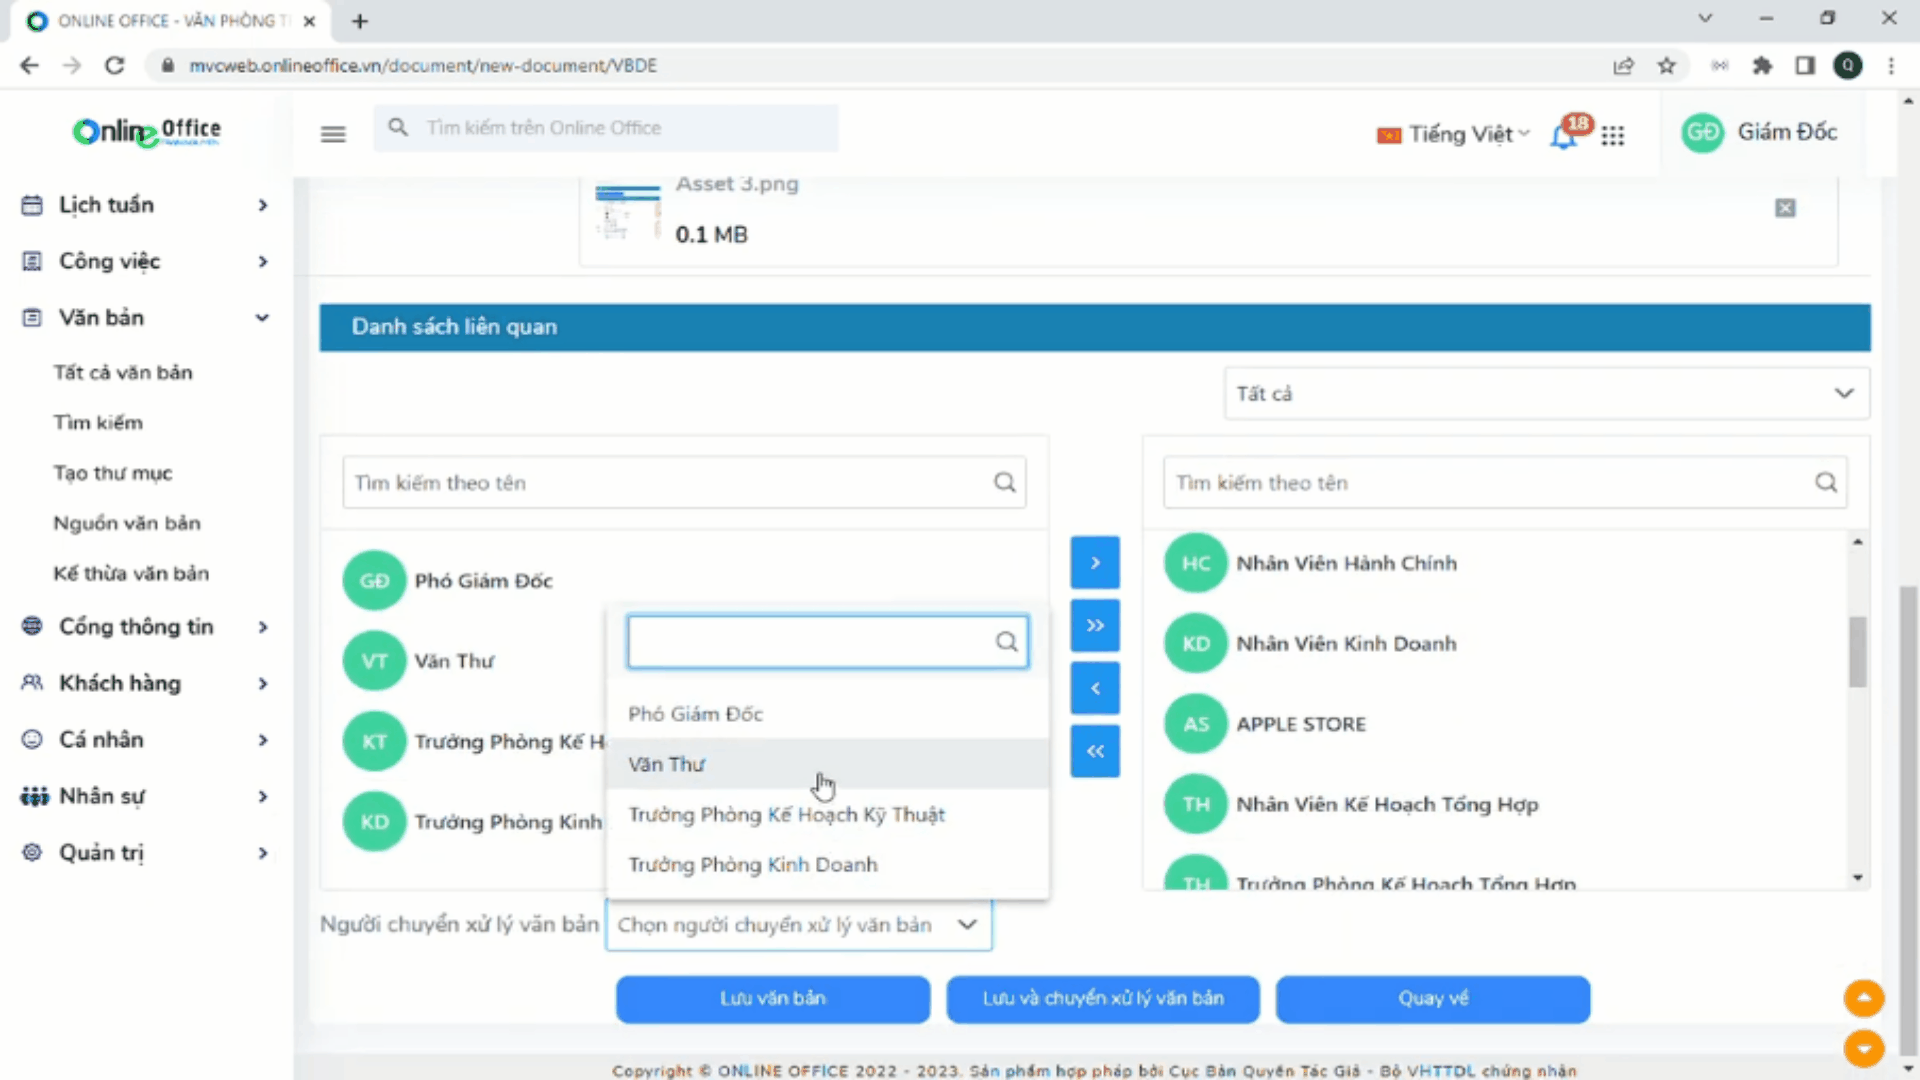The image size is (1920, 1080).
Task: Remove the Asset 3.png attachment
Action: tap(1785, 208)
